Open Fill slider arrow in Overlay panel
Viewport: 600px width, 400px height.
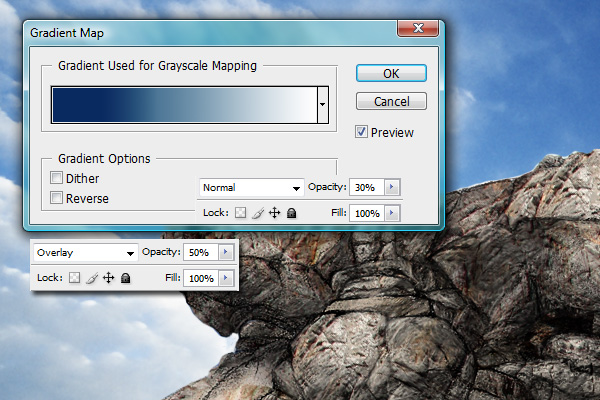226,278
